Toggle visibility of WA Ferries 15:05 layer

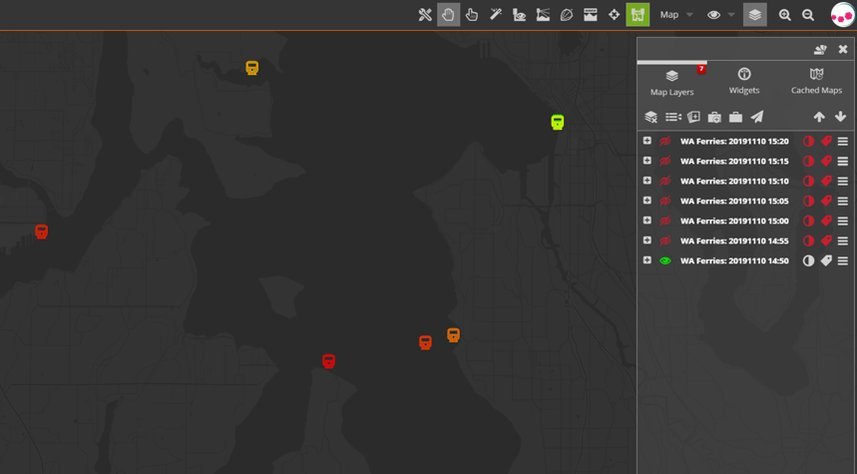click(665, 201)
